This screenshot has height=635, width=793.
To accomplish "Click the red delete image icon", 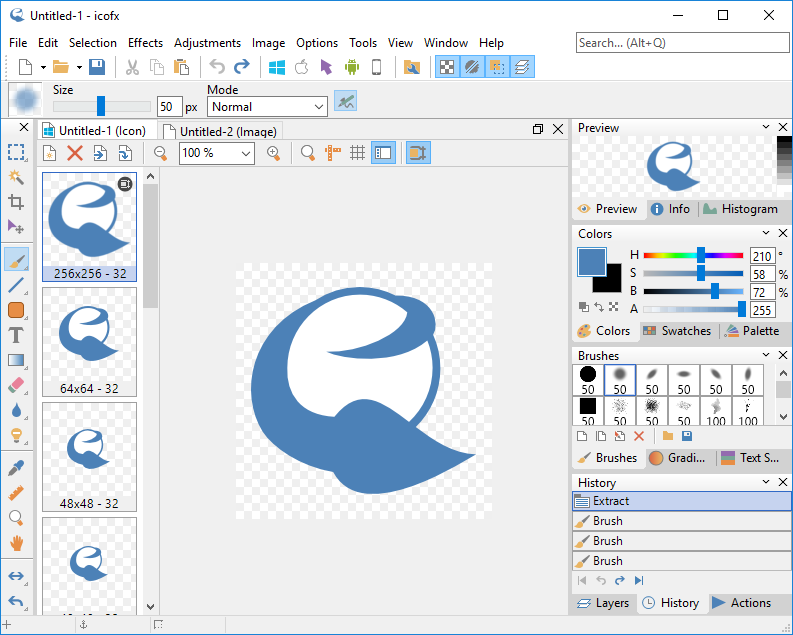I will pyautogui.click(x=75, y=153).
